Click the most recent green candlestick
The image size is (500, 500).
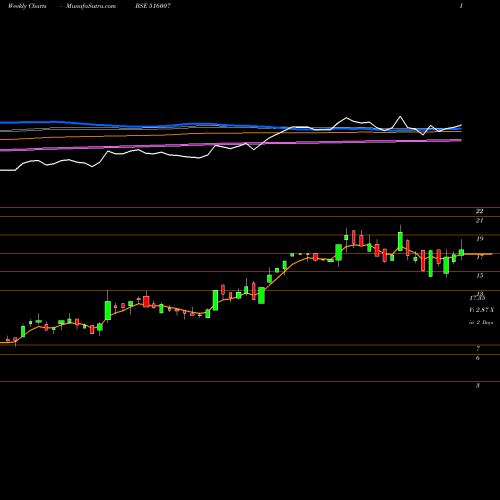(462, 252)
